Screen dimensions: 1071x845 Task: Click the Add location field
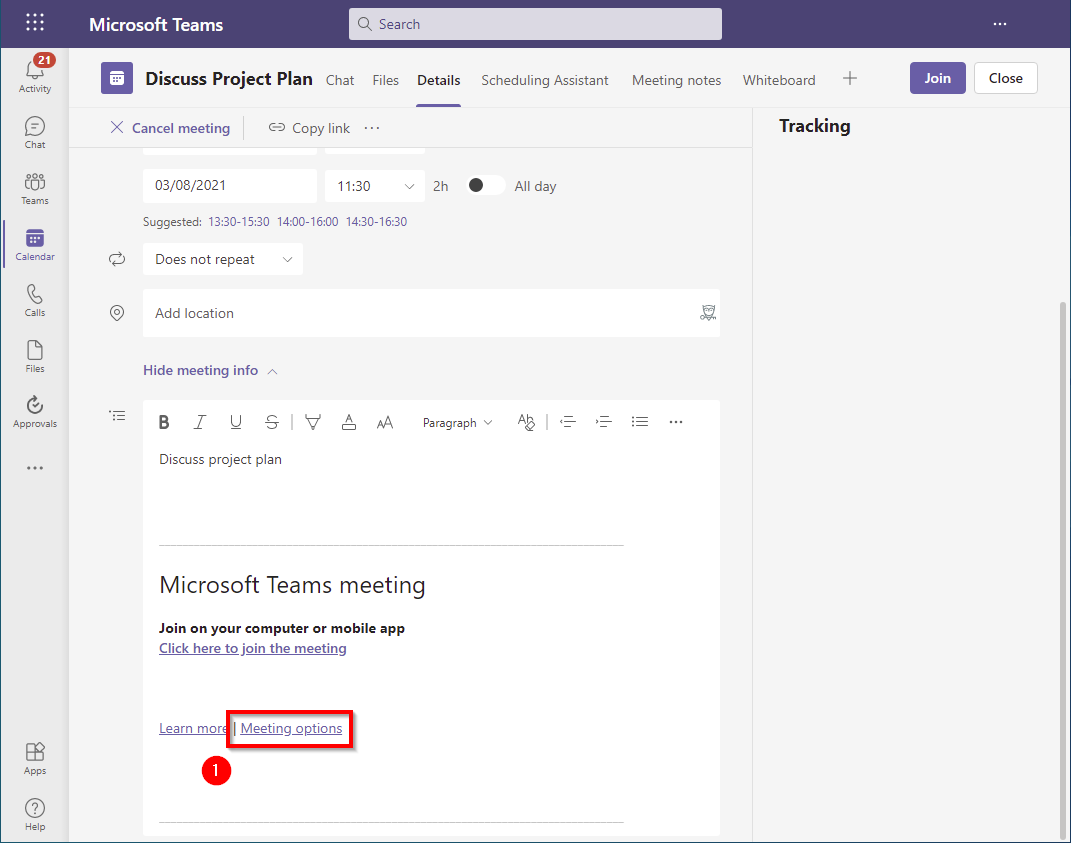(x=431, y=313)
